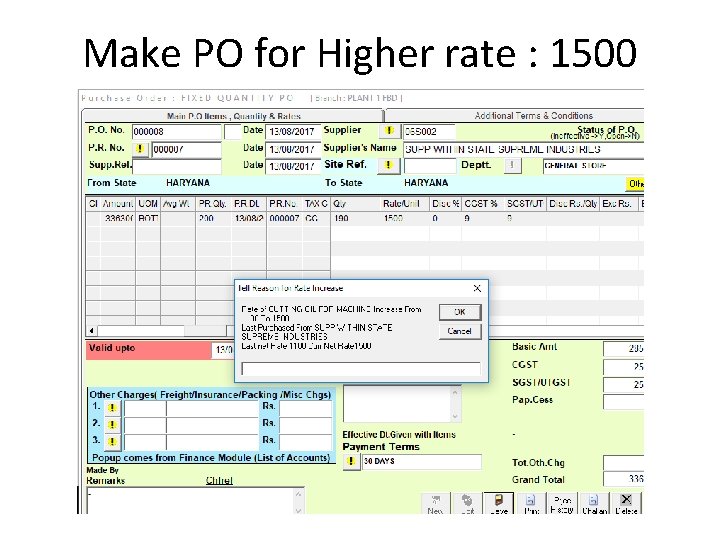720x540 pixels.
Task: Click the New toolbar button
Action: pos(435,504)
